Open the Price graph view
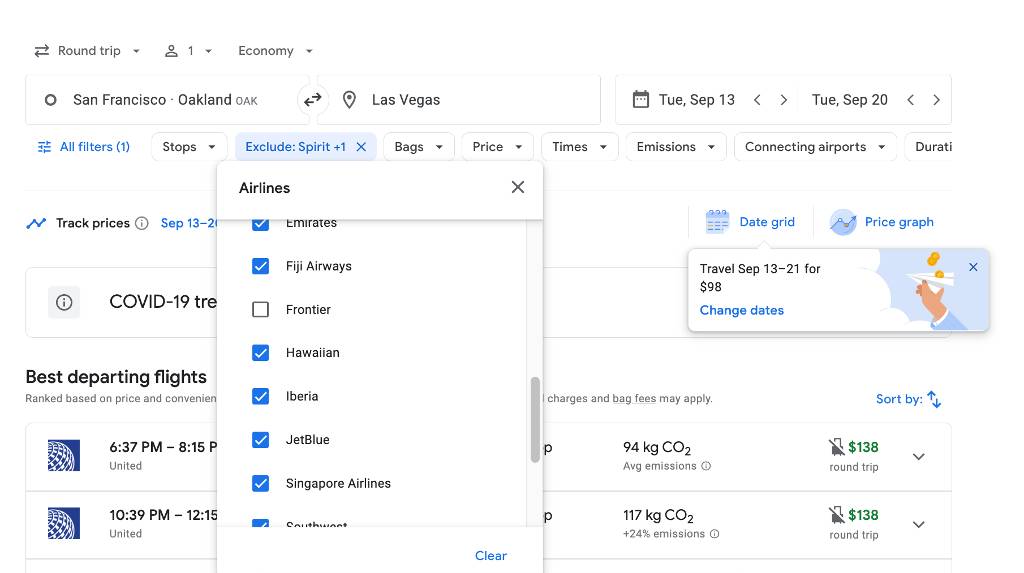The height and width of the screenshot is (573, 1024). click(x=882, y=222)
